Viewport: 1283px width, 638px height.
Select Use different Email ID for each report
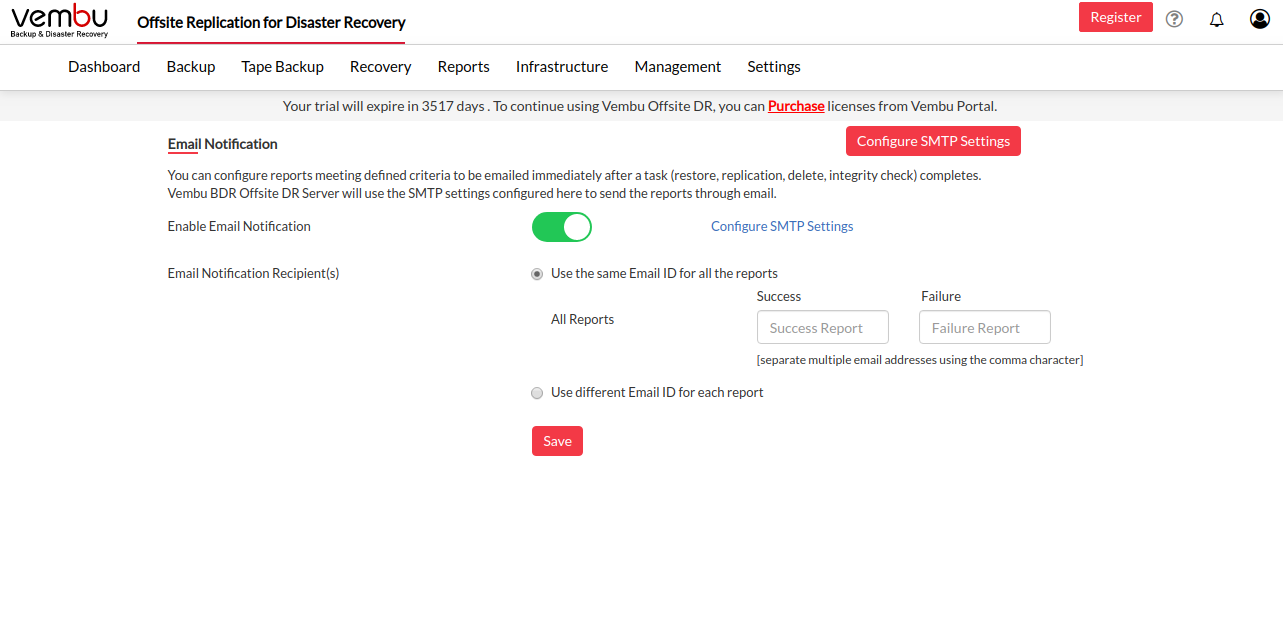(x=537, y=393)
